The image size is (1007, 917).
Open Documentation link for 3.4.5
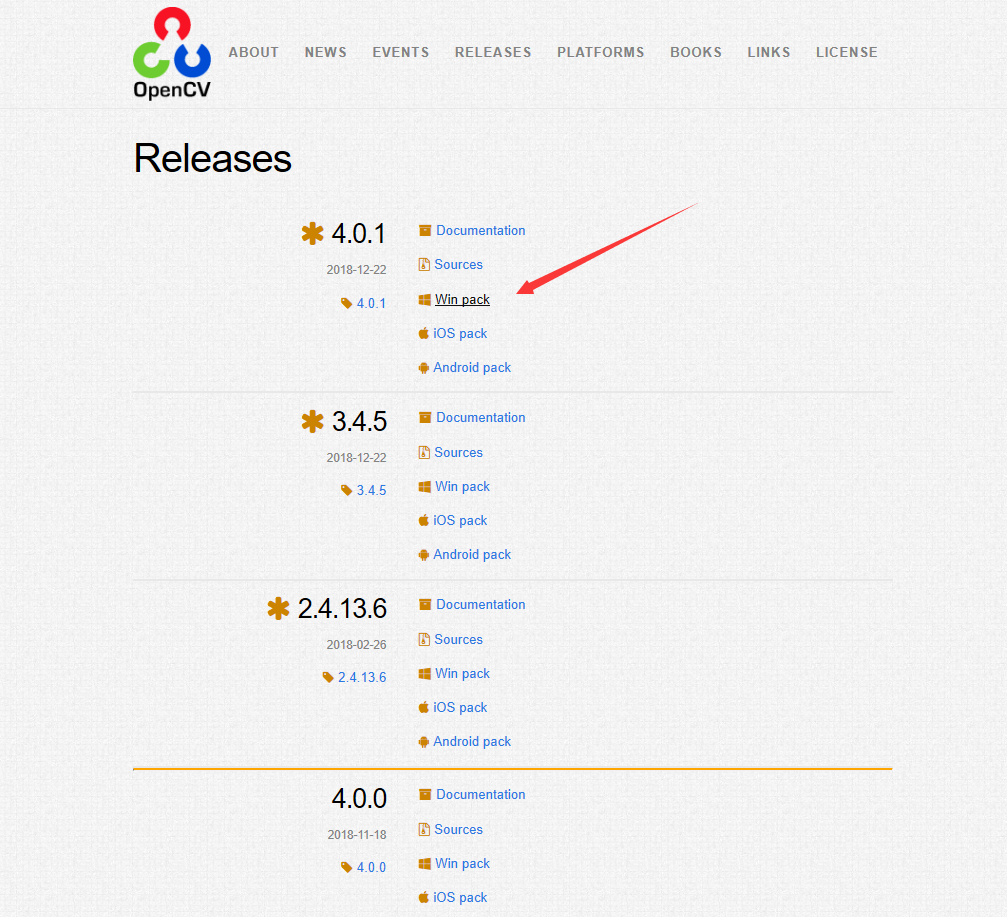480,417
